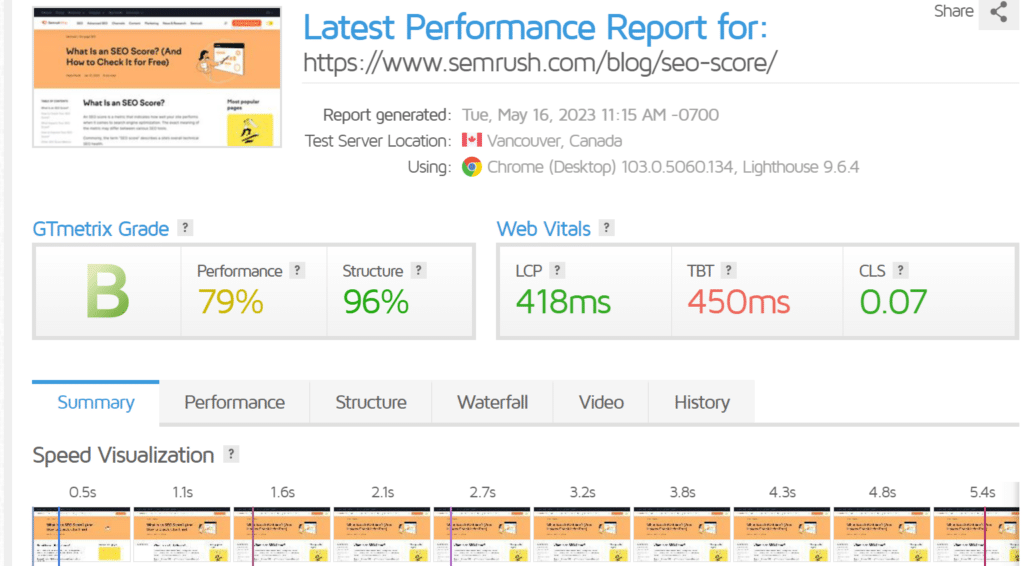The width and height of the screenshot is (1024, 566).
Task: Open Web Vitals help question mark
Action: pyautogui.click(x=607, y=227)
